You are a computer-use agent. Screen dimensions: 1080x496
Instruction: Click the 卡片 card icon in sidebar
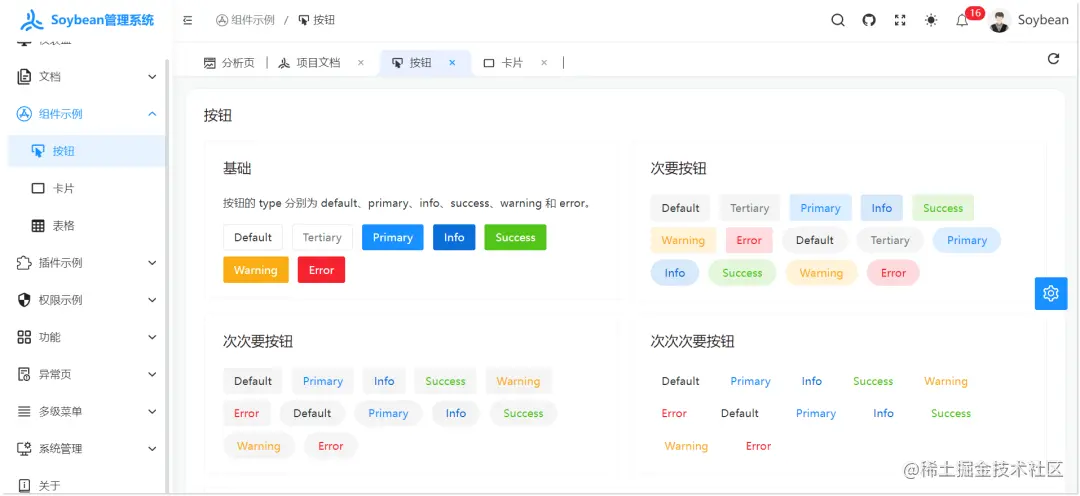pos(39,188)
